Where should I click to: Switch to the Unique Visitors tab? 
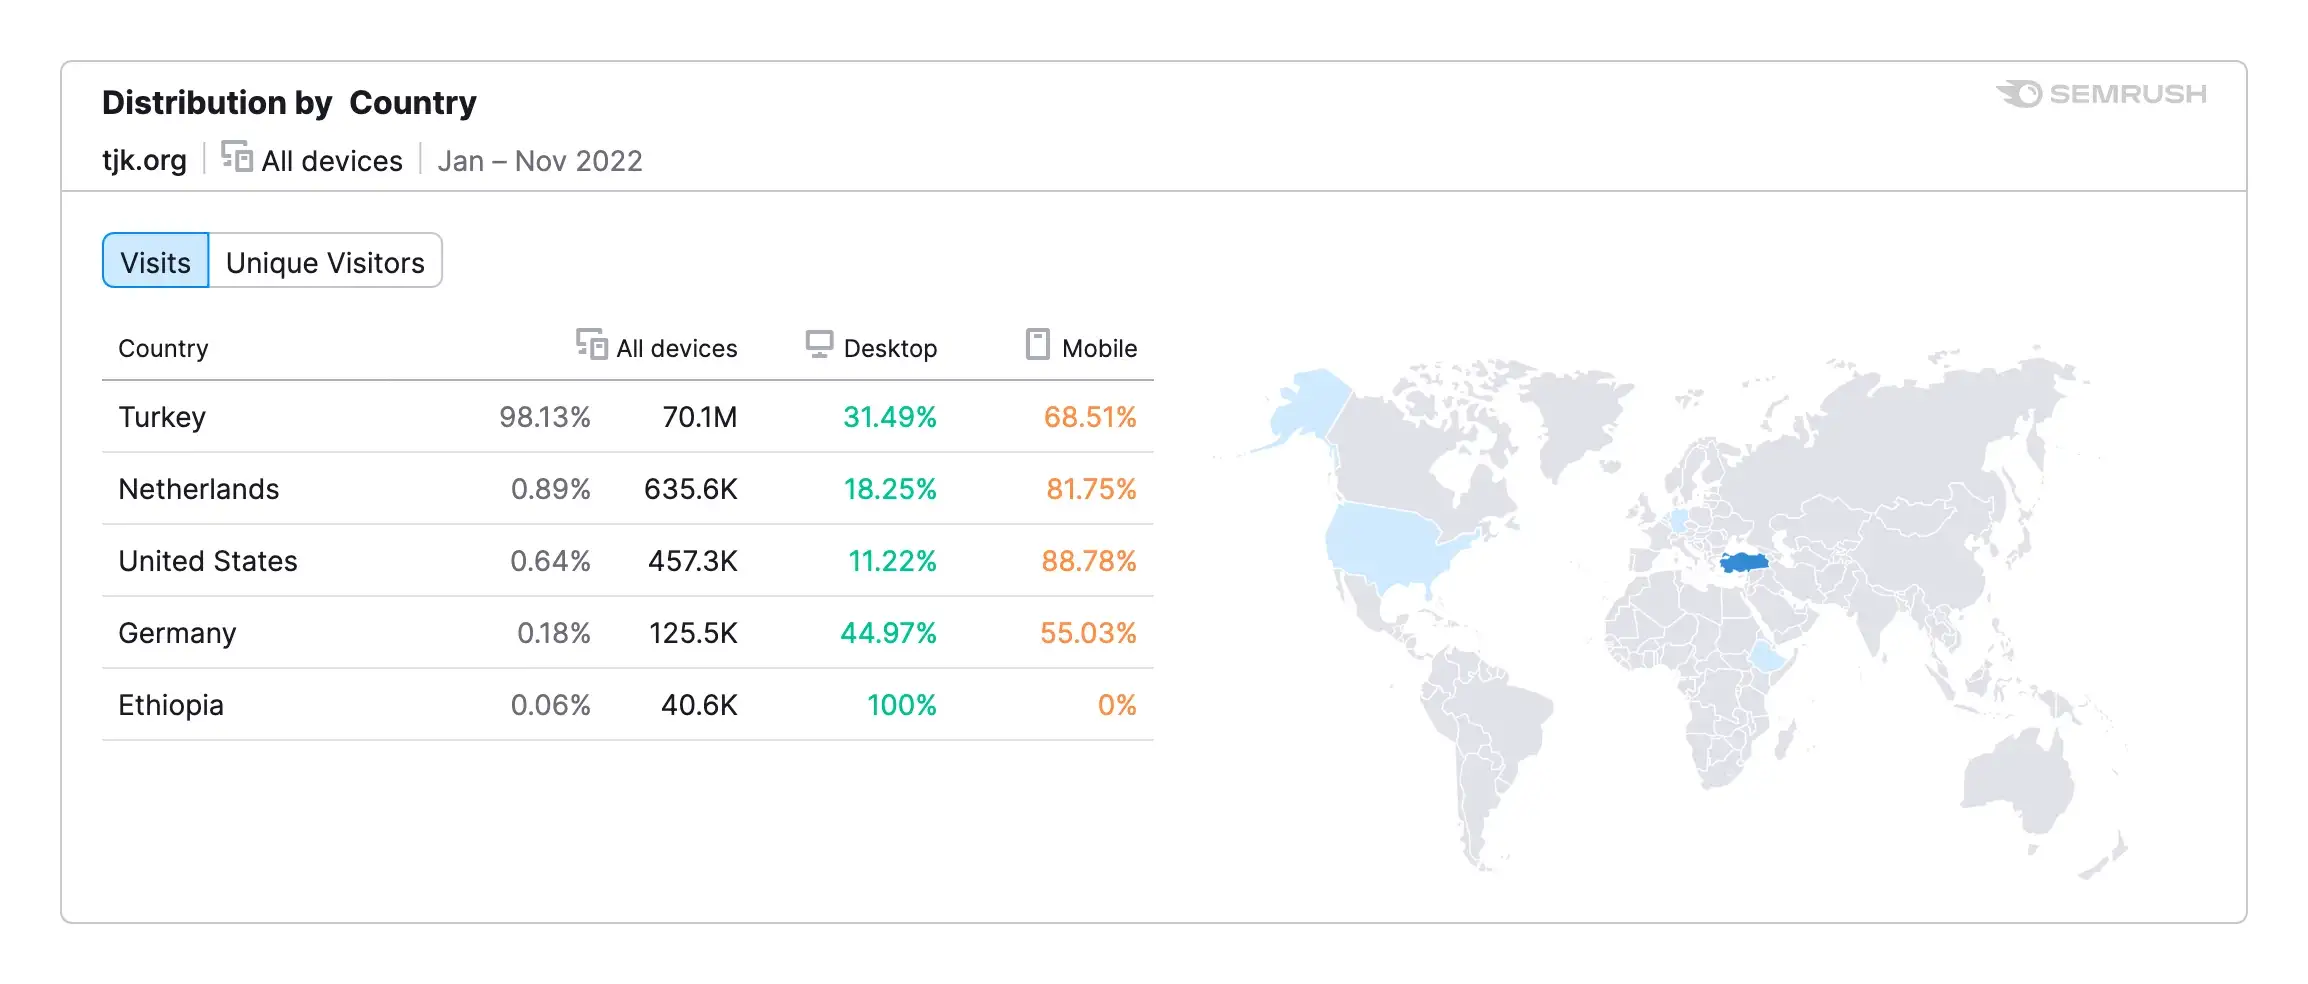pos(325,261)
